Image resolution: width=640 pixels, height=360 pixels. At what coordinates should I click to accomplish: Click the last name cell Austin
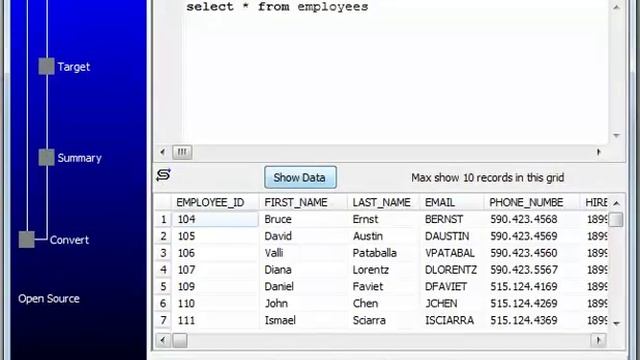tap(383, 236)
